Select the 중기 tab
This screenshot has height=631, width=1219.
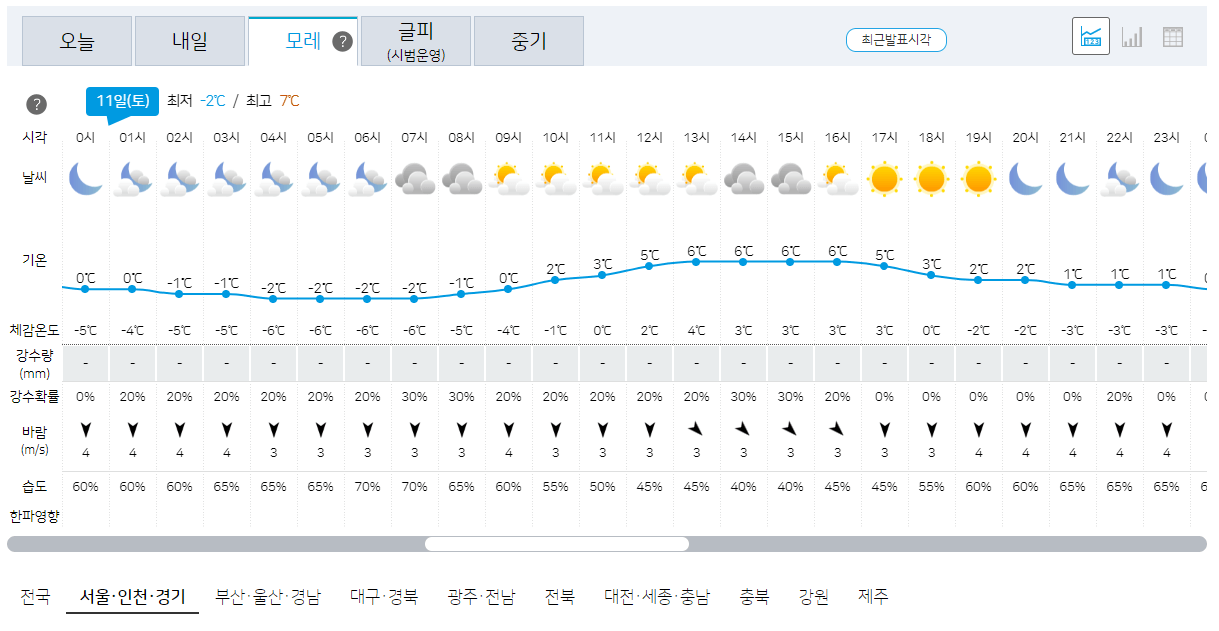528,41
